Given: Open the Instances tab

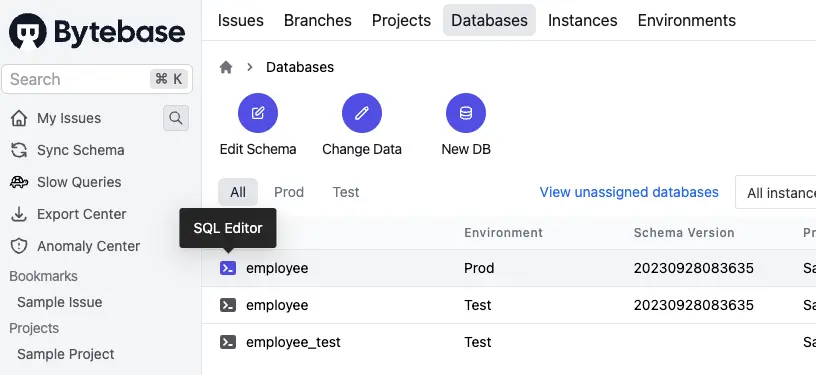Looking at the screenshot, I should tap(582, 20).
